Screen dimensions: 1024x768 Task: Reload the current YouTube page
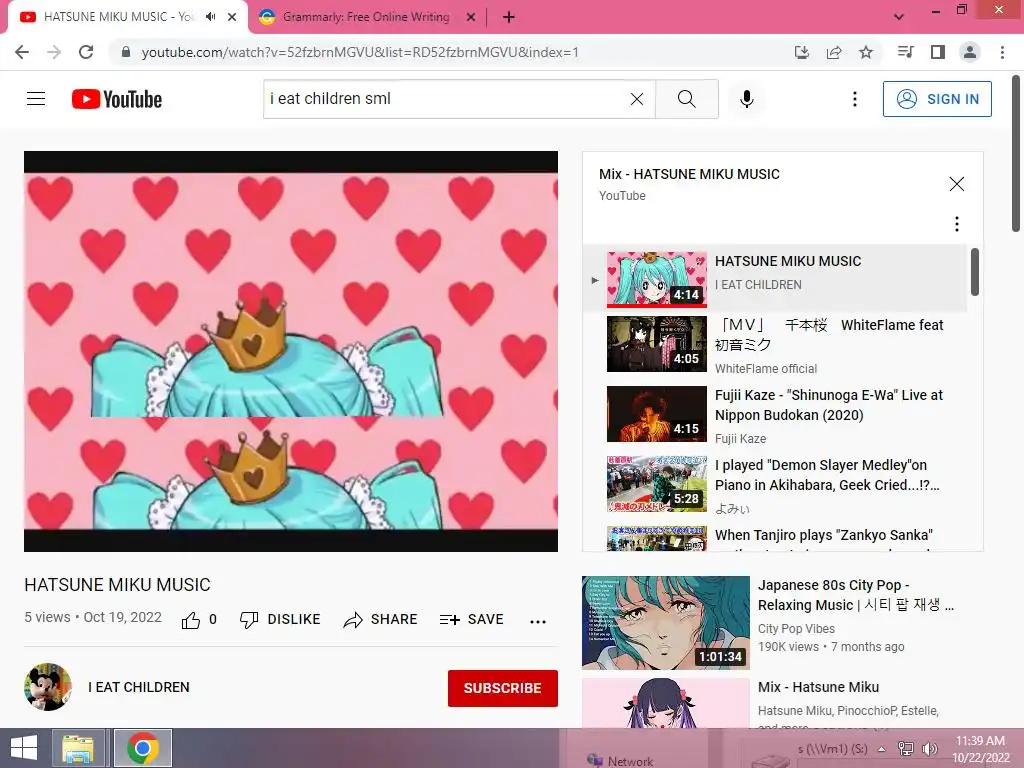click(86, 52)
